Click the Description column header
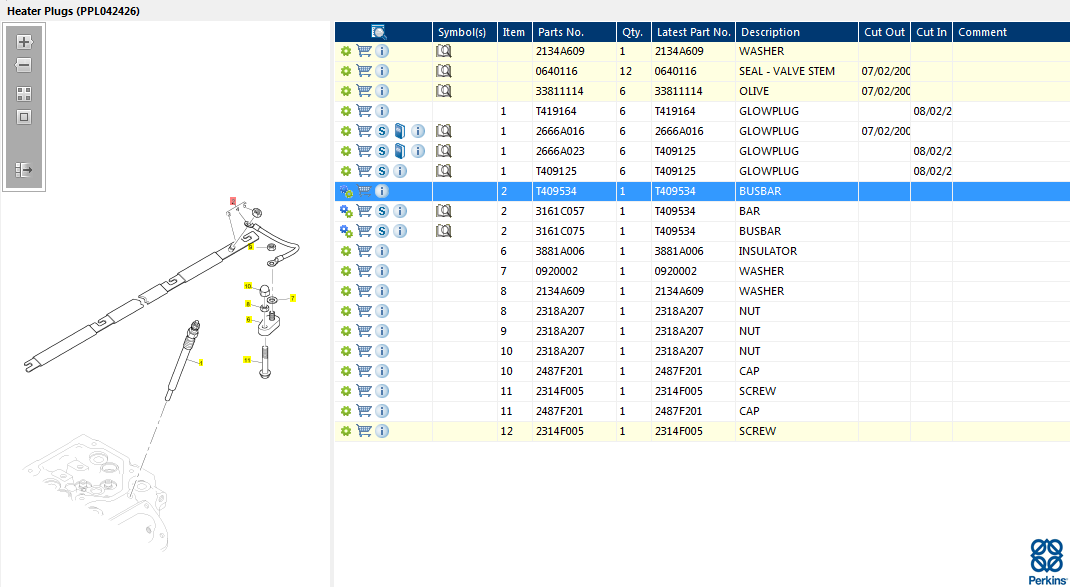The image size is (1070, 587). tap(797, 31)
